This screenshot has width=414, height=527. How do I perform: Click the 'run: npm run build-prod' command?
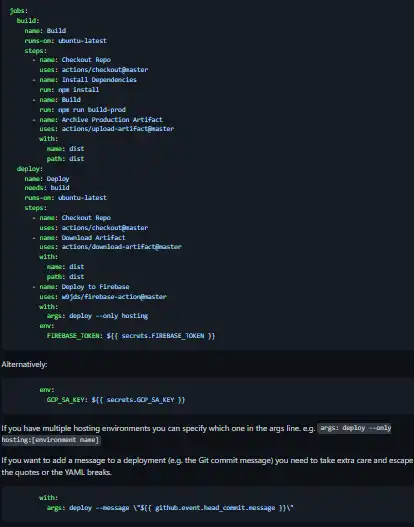tap(83, 110)
